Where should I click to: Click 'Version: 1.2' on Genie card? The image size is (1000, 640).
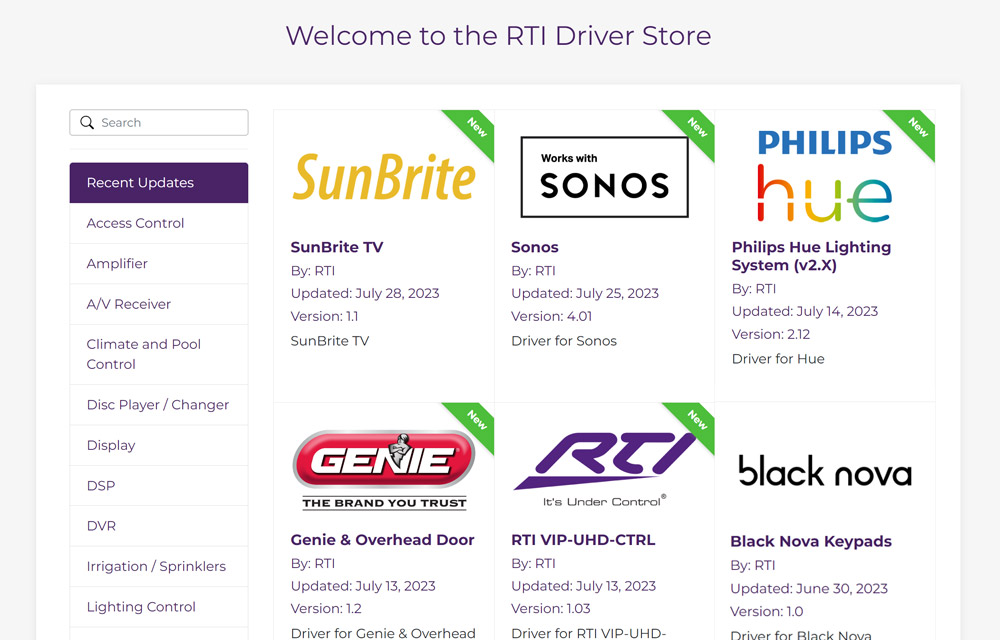(x=326, y=609)
